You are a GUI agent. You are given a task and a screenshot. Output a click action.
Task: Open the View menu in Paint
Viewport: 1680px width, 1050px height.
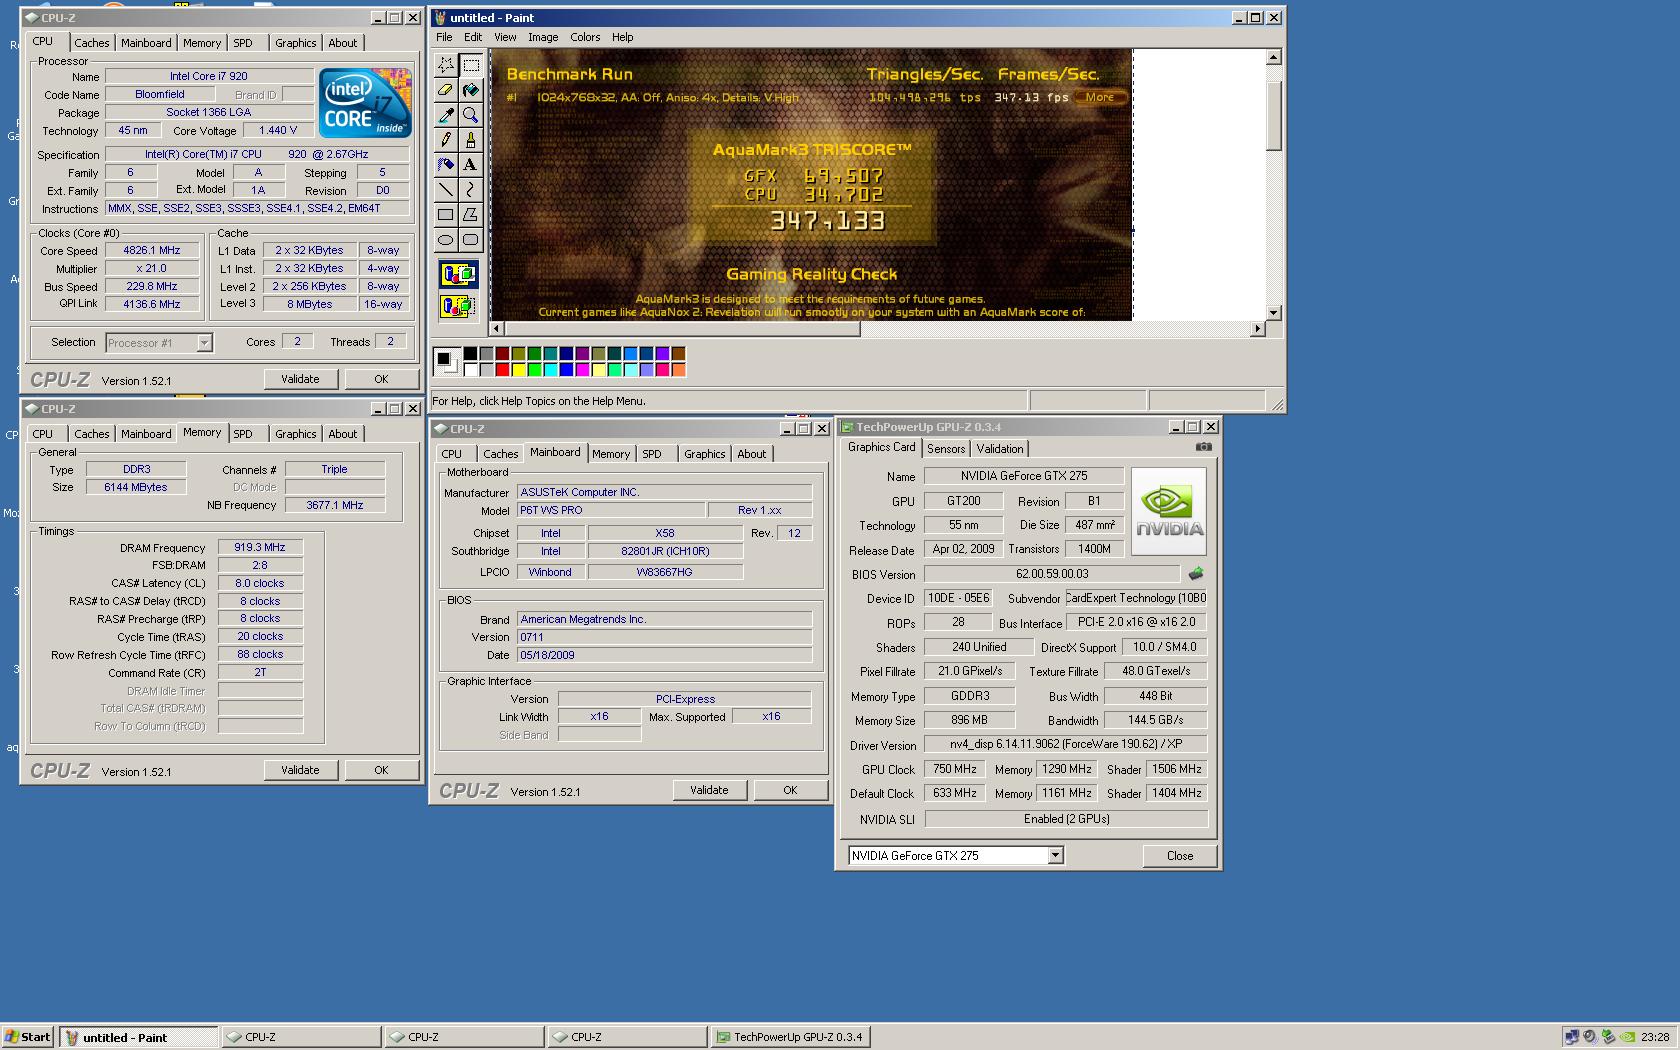pos(505,37)
